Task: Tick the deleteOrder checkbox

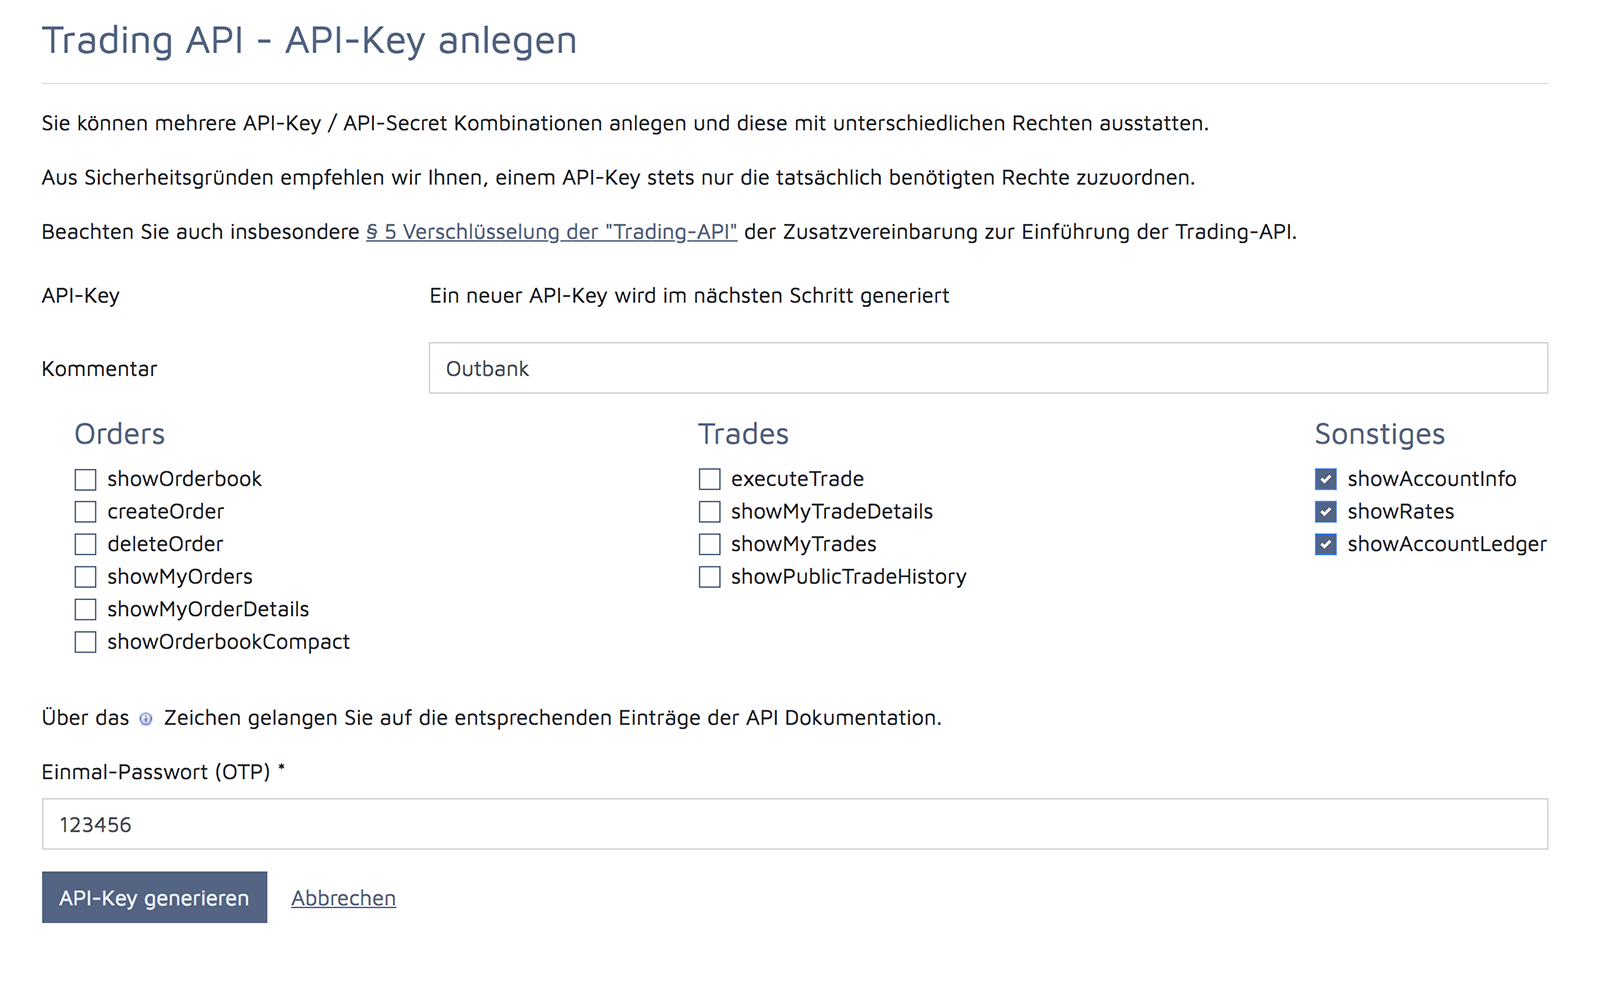Action: point(86,545)
